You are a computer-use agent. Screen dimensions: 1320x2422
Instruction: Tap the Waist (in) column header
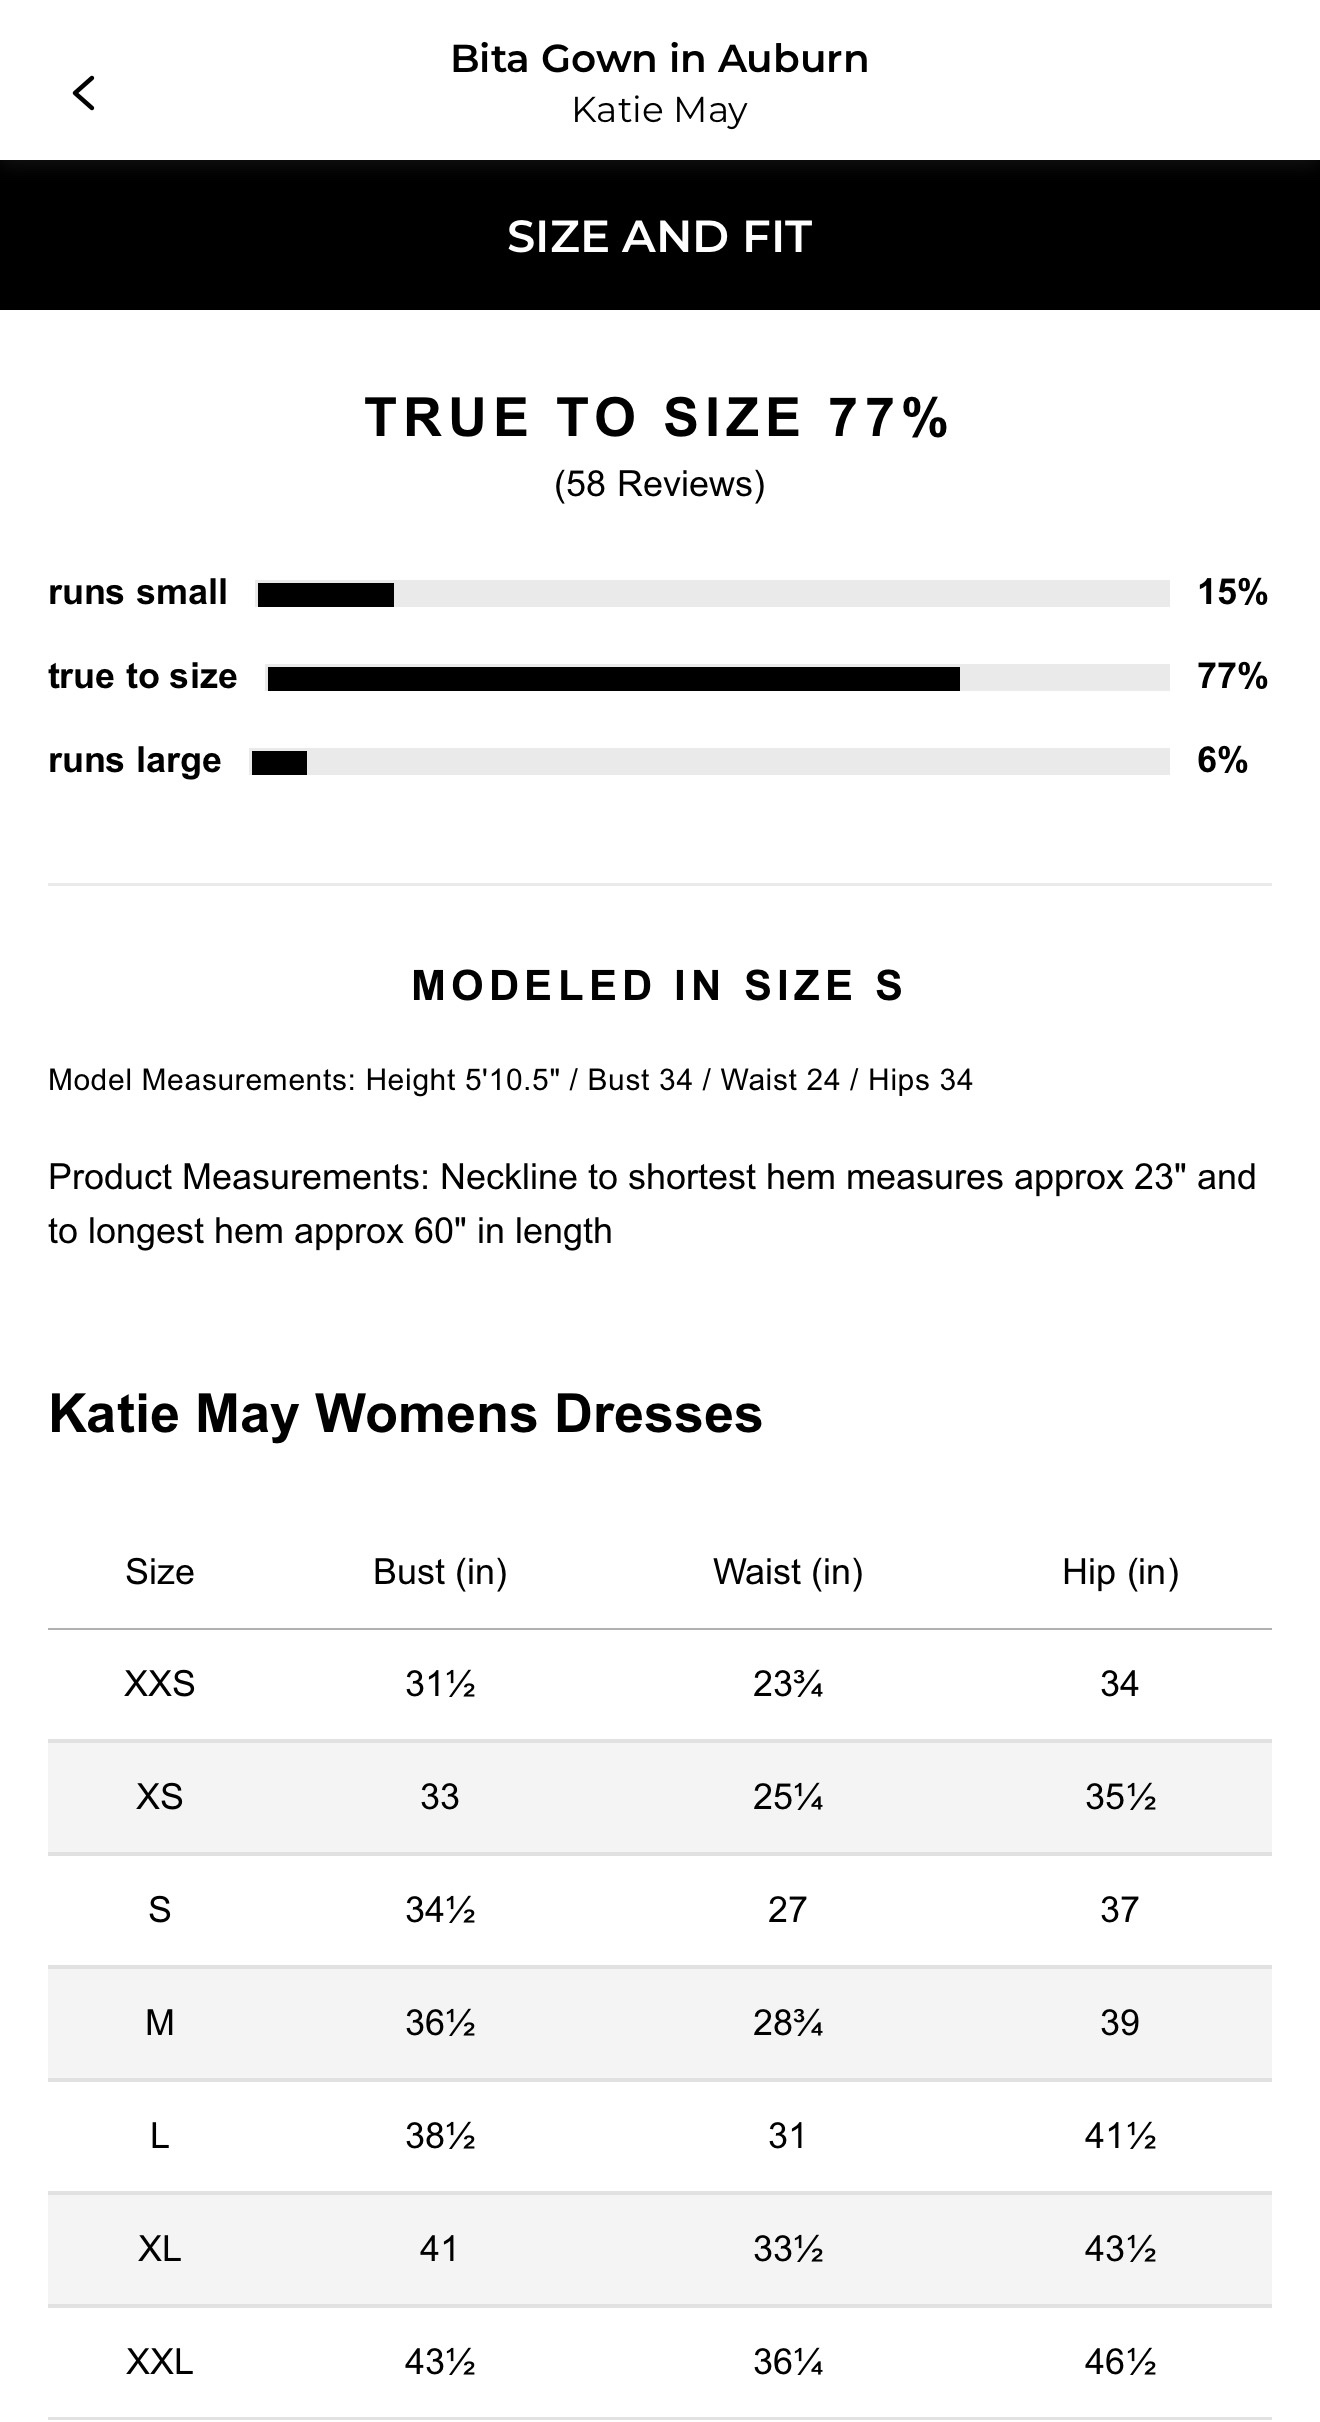point(788,1572)
